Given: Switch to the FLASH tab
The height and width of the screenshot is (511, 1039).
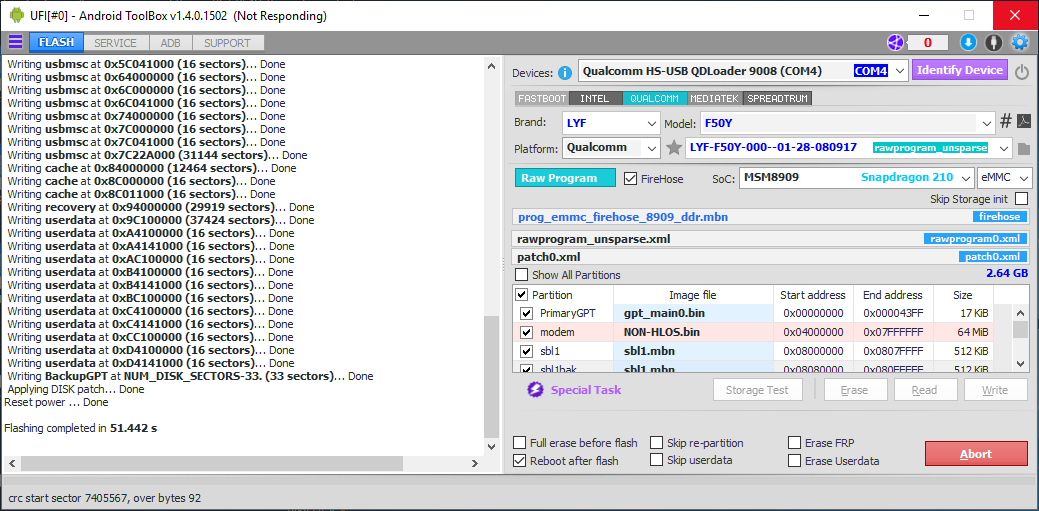Looking at the screenshot, I should click(x=56, y=42).
